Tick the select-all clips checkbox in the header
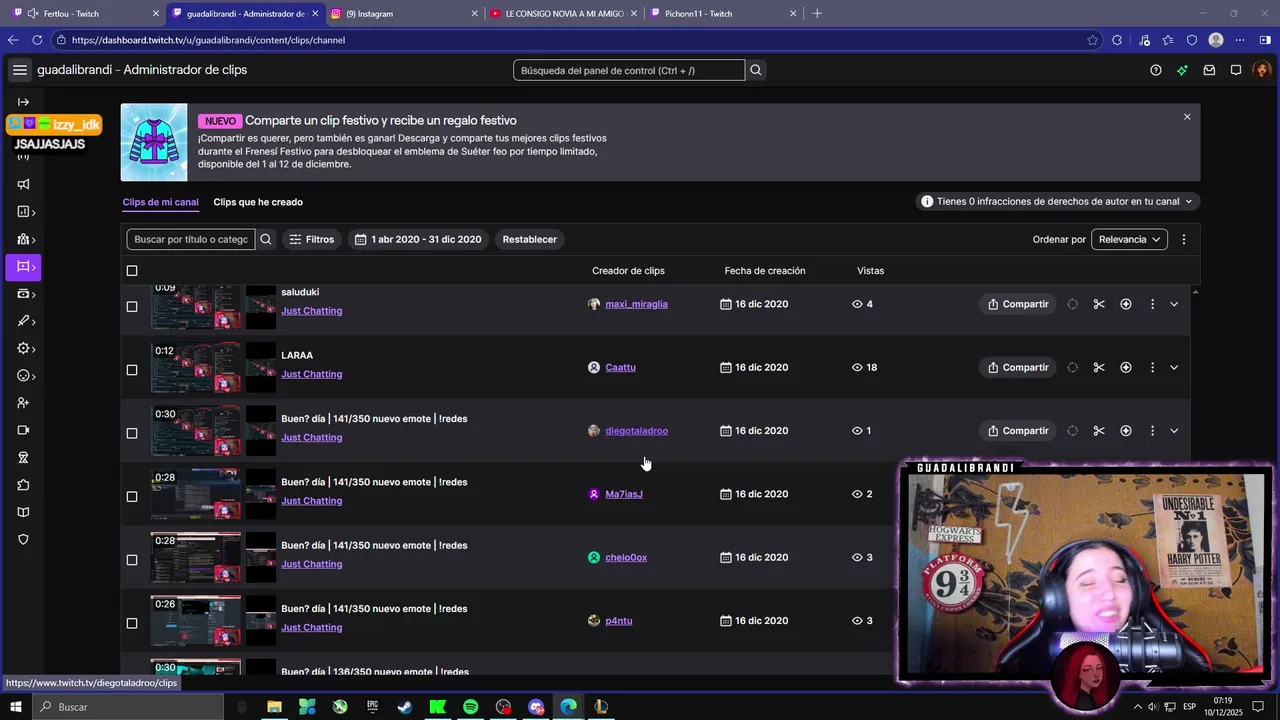Screen dimensions: 1280x720 [x=132, y=271]
